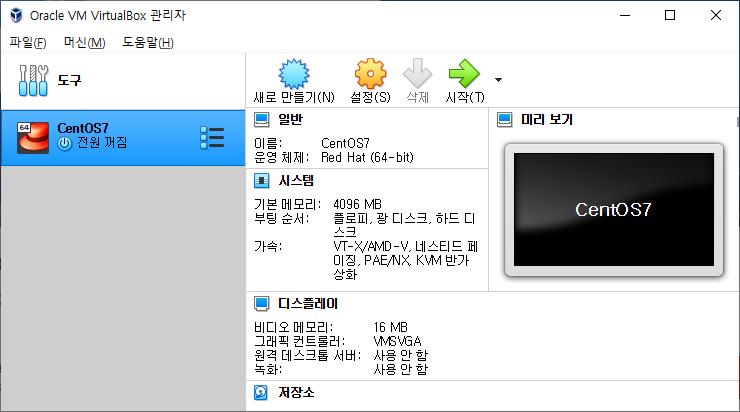Click the 가속 label

[268, 246]
